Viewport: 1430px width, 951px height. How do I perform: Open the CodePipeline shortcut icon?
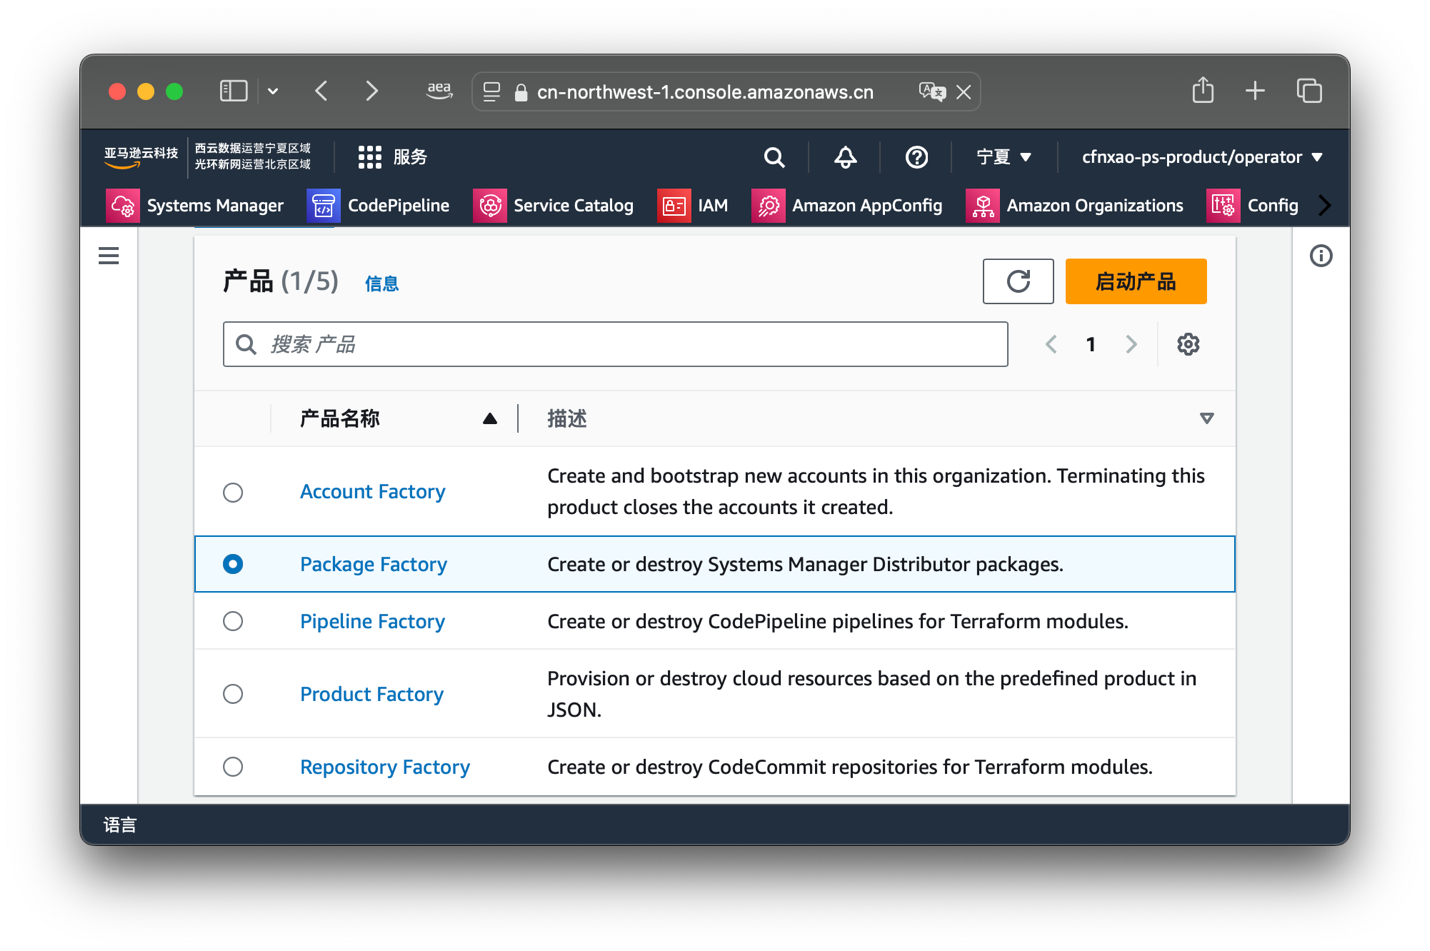[x=323, y=206]
